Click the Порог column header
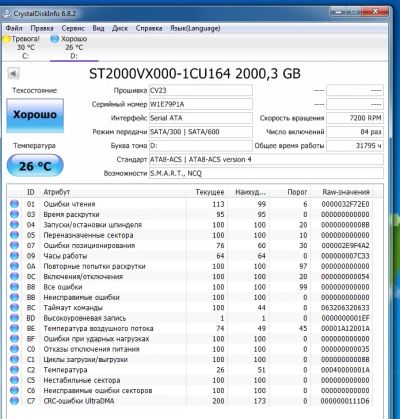Viewport: 400px width, 419px height. pos(297,192)
